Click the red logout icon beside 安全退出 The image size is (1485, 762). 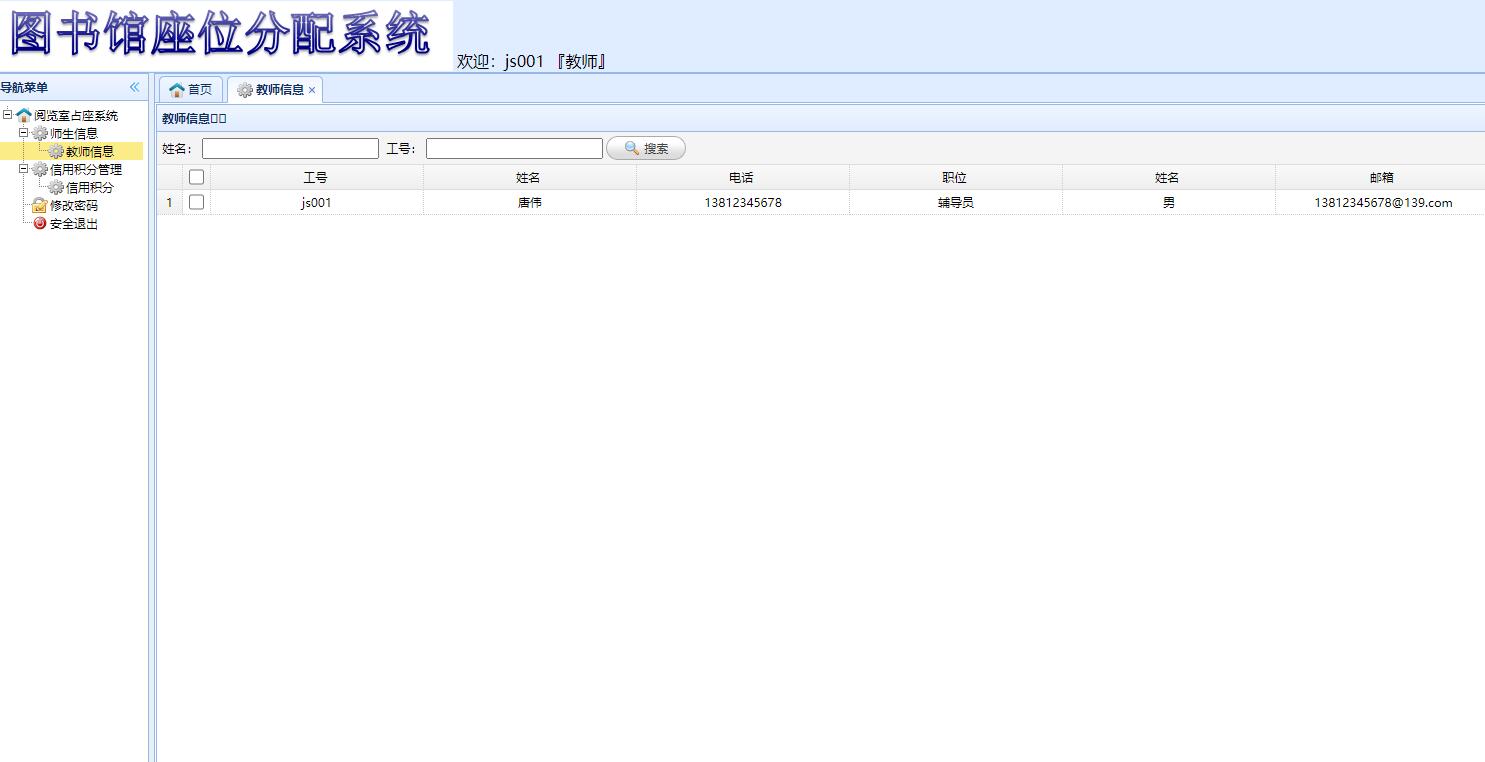[x=38, y=223]
